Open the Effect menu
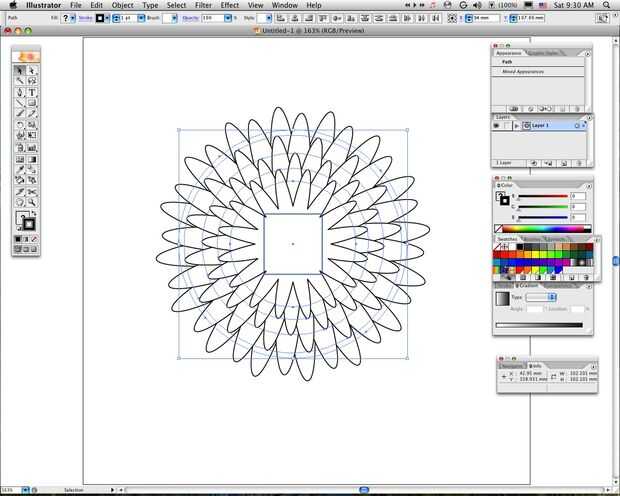 pos(230,6)
